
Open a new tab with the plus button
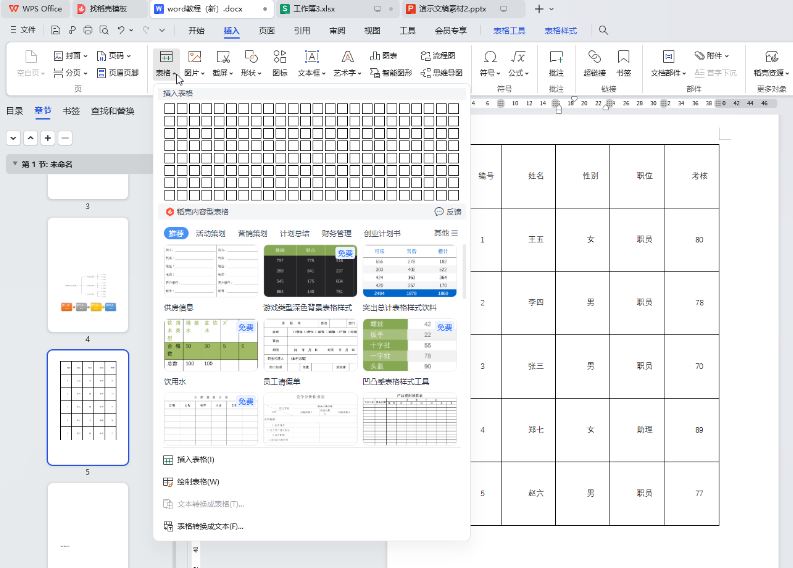tap(539, 9)
